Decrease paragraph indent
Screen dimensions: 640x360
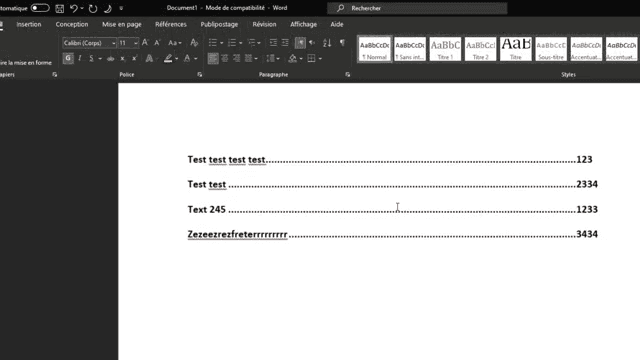pyautogui.click(x=273, y=42)
